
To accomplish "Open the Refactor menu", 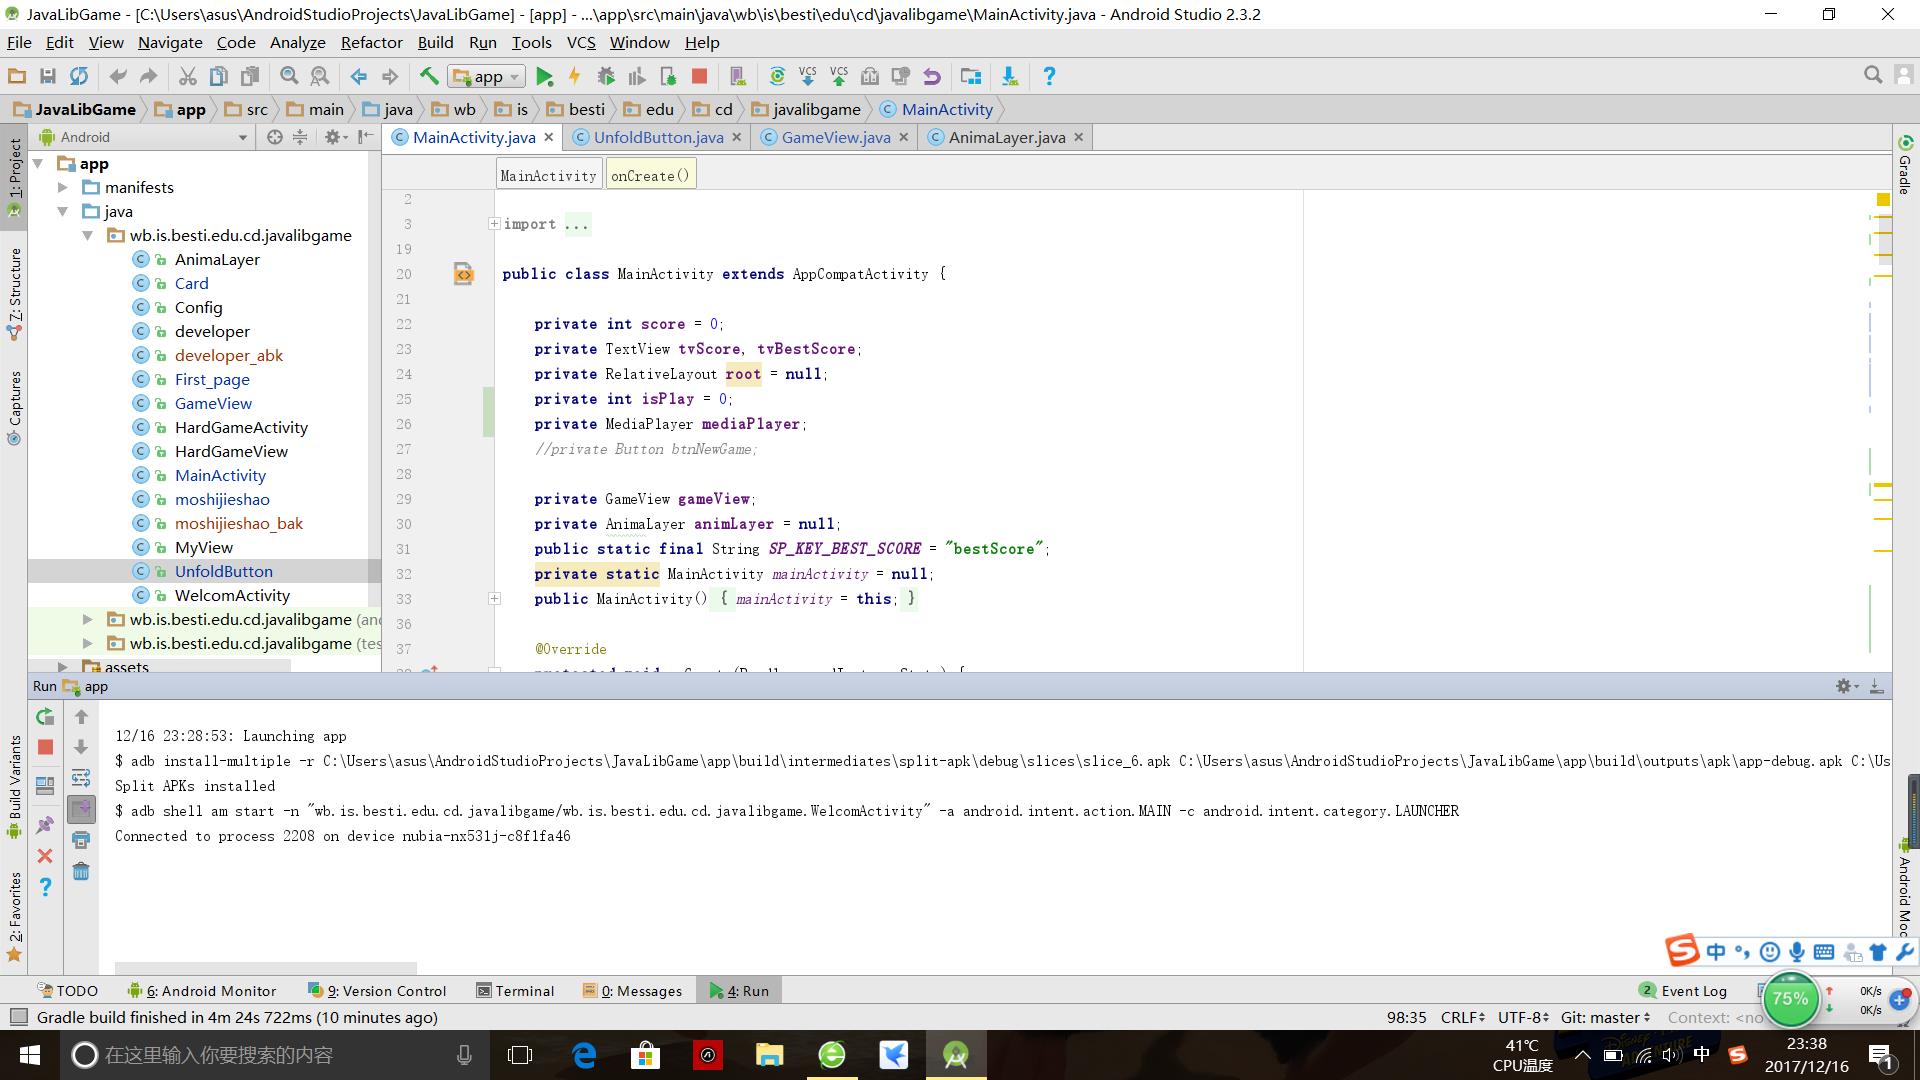I will click(371, 42).
